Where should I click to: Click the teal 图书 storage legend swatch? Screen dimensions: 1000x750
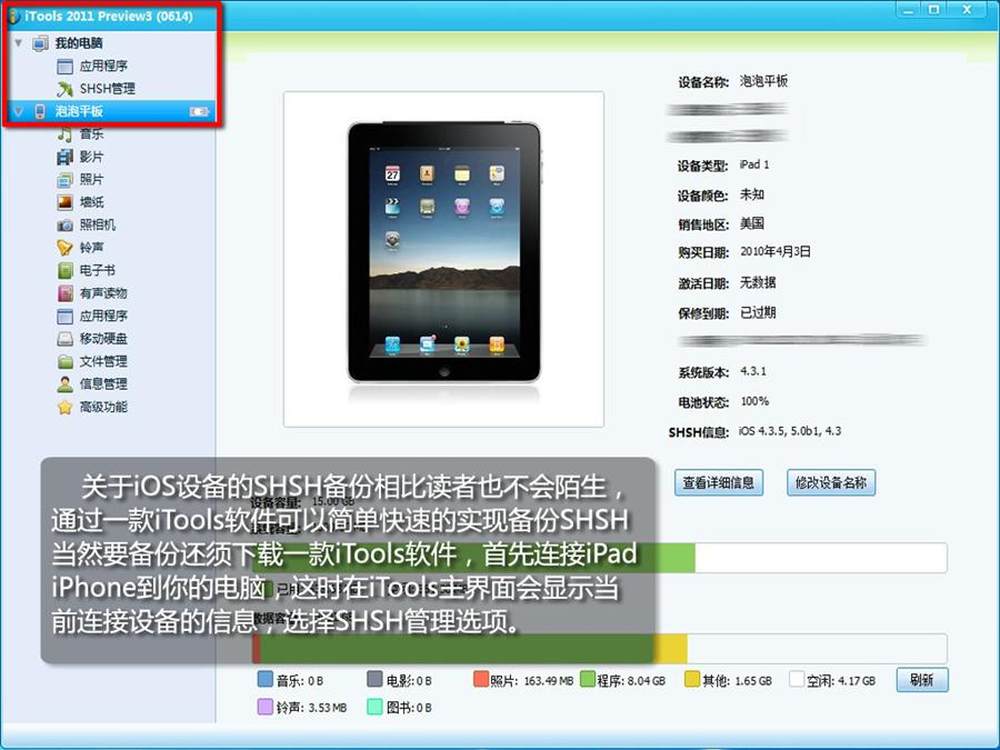tap(375, 707)
